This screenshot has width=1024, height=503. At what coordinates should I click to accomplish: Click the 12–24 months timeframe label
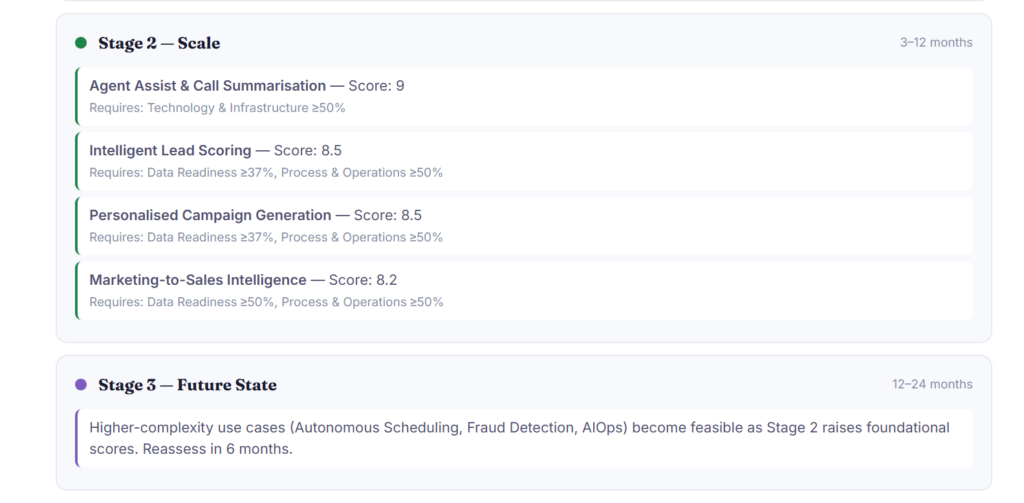(x=932, y=384)
